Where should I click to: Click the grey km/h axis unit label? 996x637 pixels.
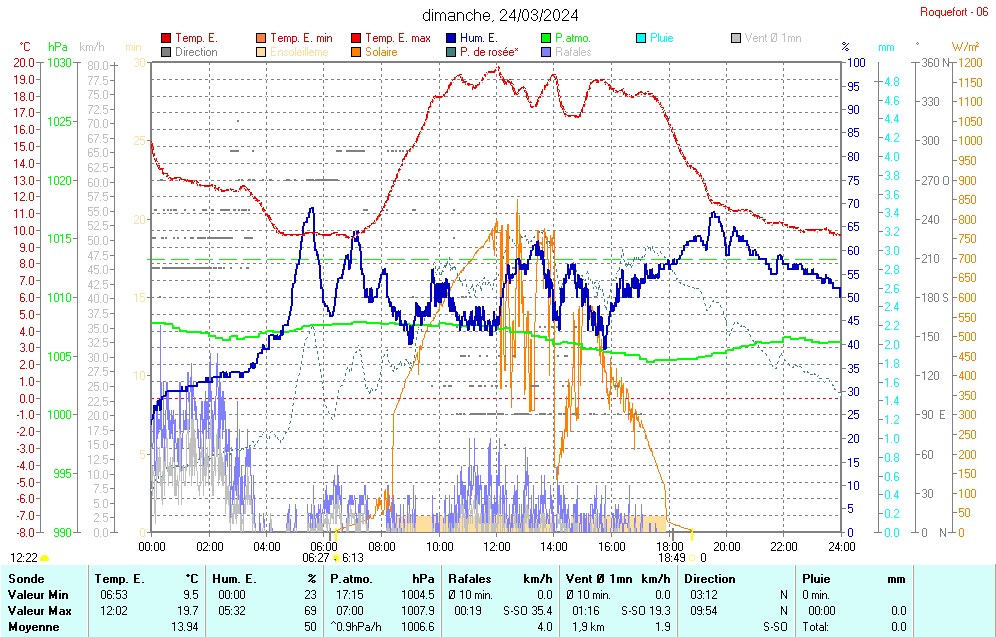click(x=92, y=47)
